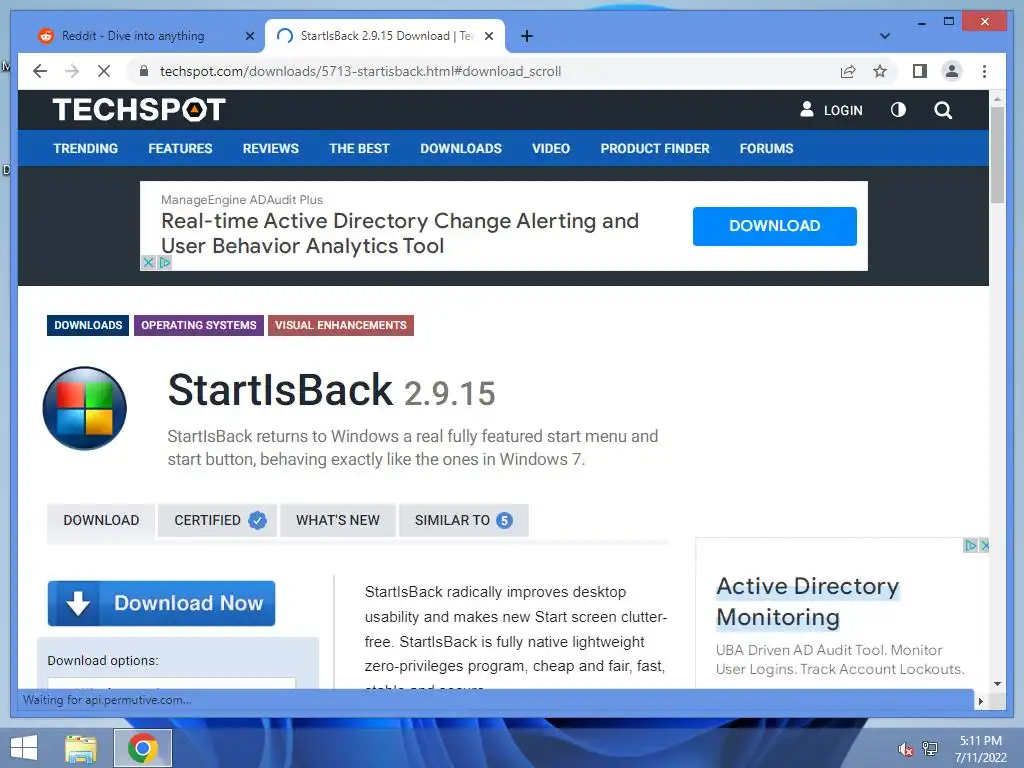Open the FORUMS nav item
Viewport: 1024px width, 768px height.
766,148
